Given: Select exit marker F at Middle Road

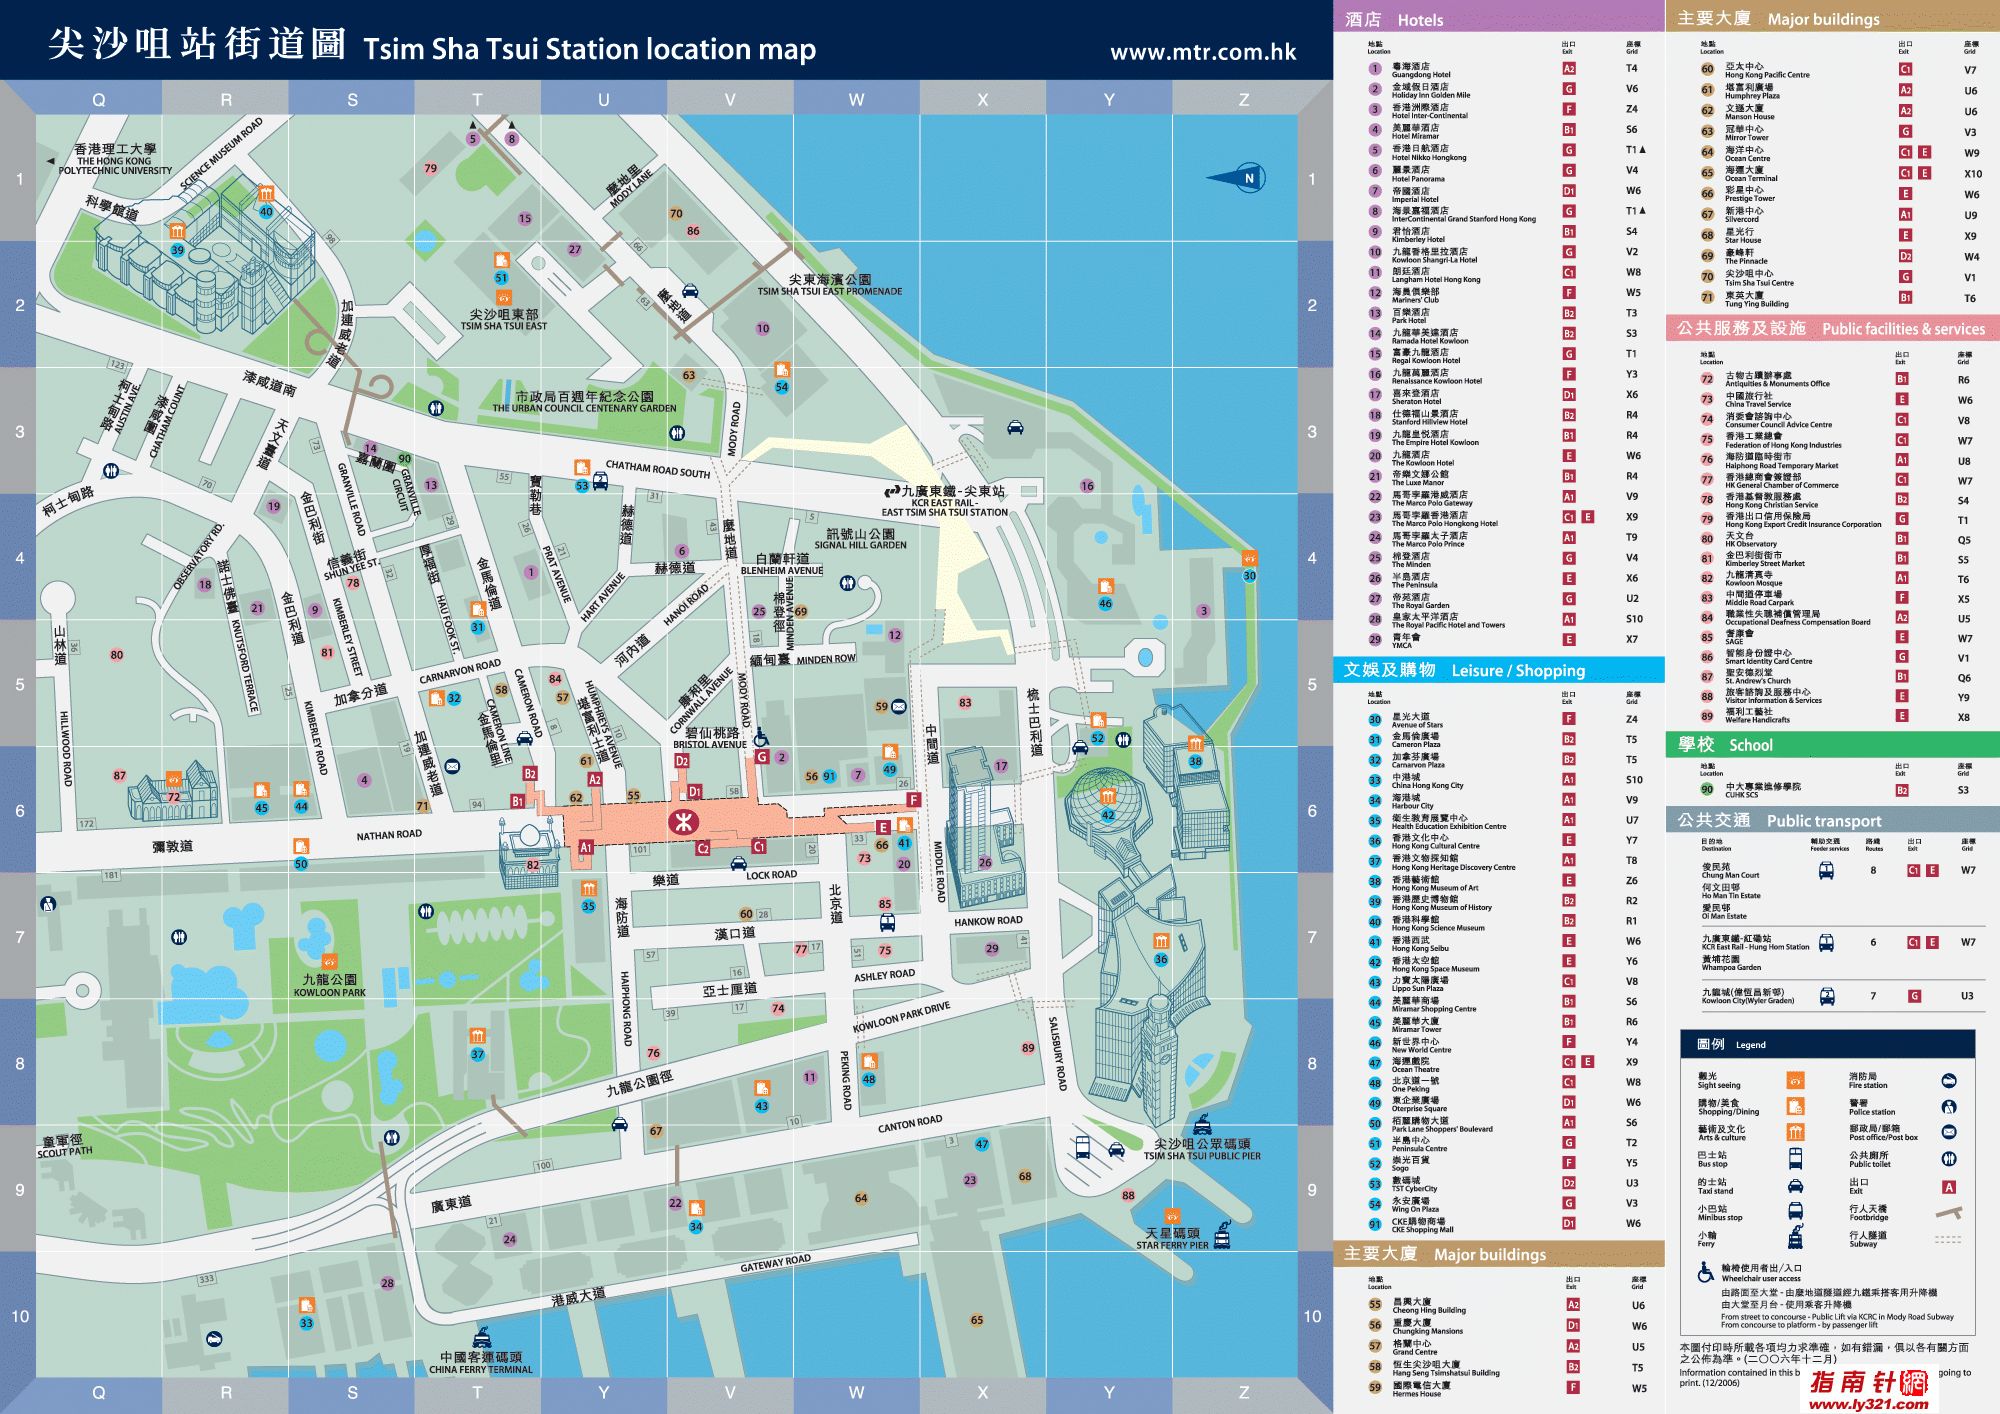Looking at the screenshot, I should click(x=912, y=800).
